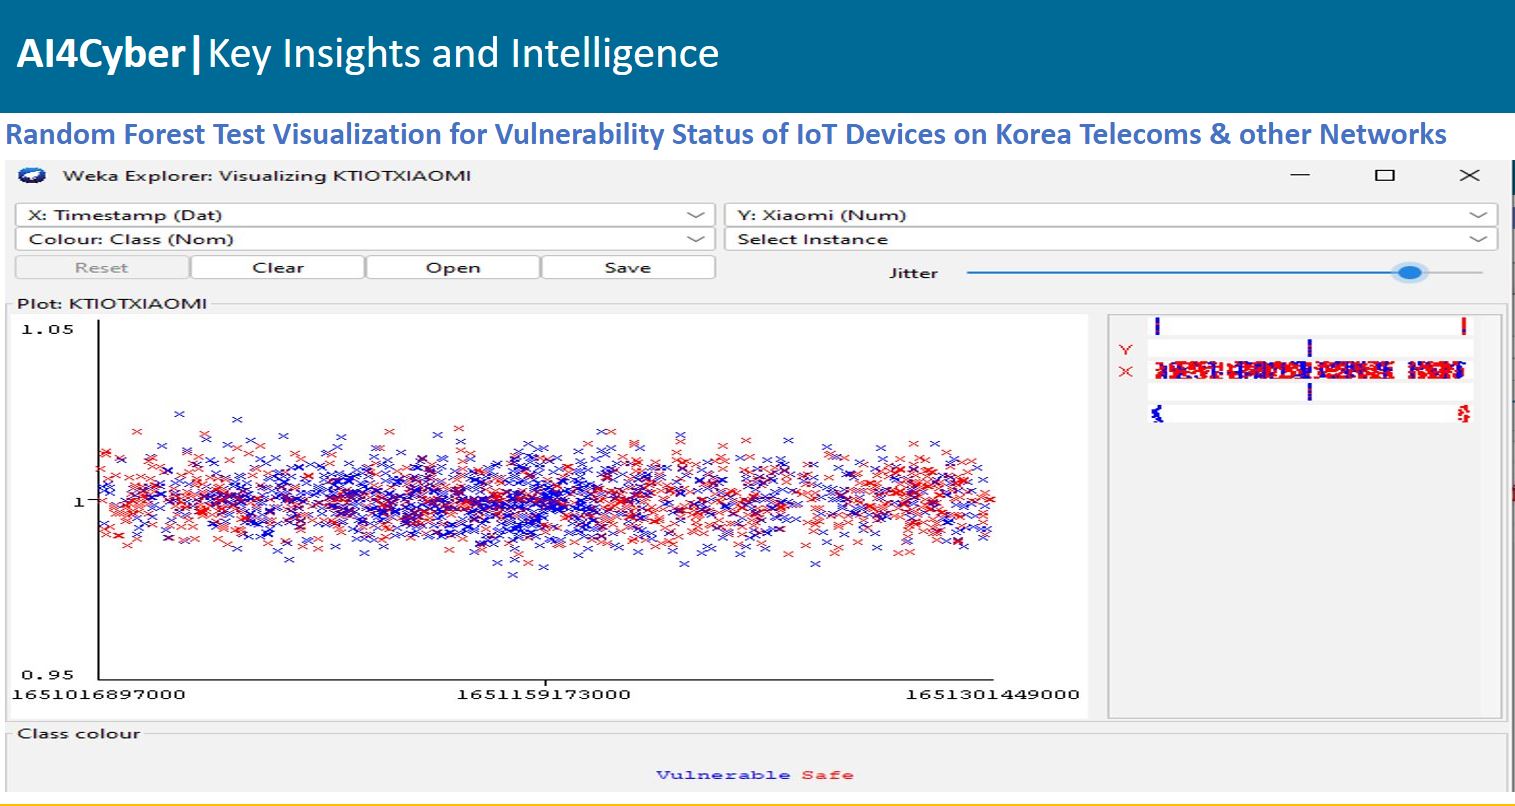Click y-axis maximum label 1.05
The width and height of the screenshot is (1515, 806).
click(x=48, y=330)
